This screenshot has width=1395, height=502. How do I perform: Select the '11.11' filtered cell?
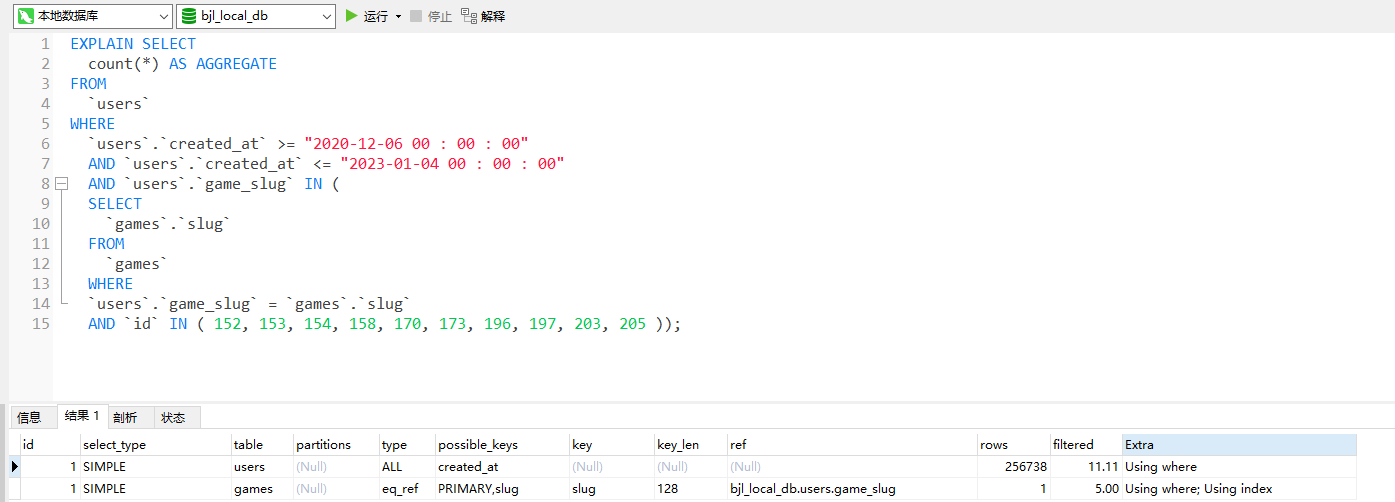1085,466
